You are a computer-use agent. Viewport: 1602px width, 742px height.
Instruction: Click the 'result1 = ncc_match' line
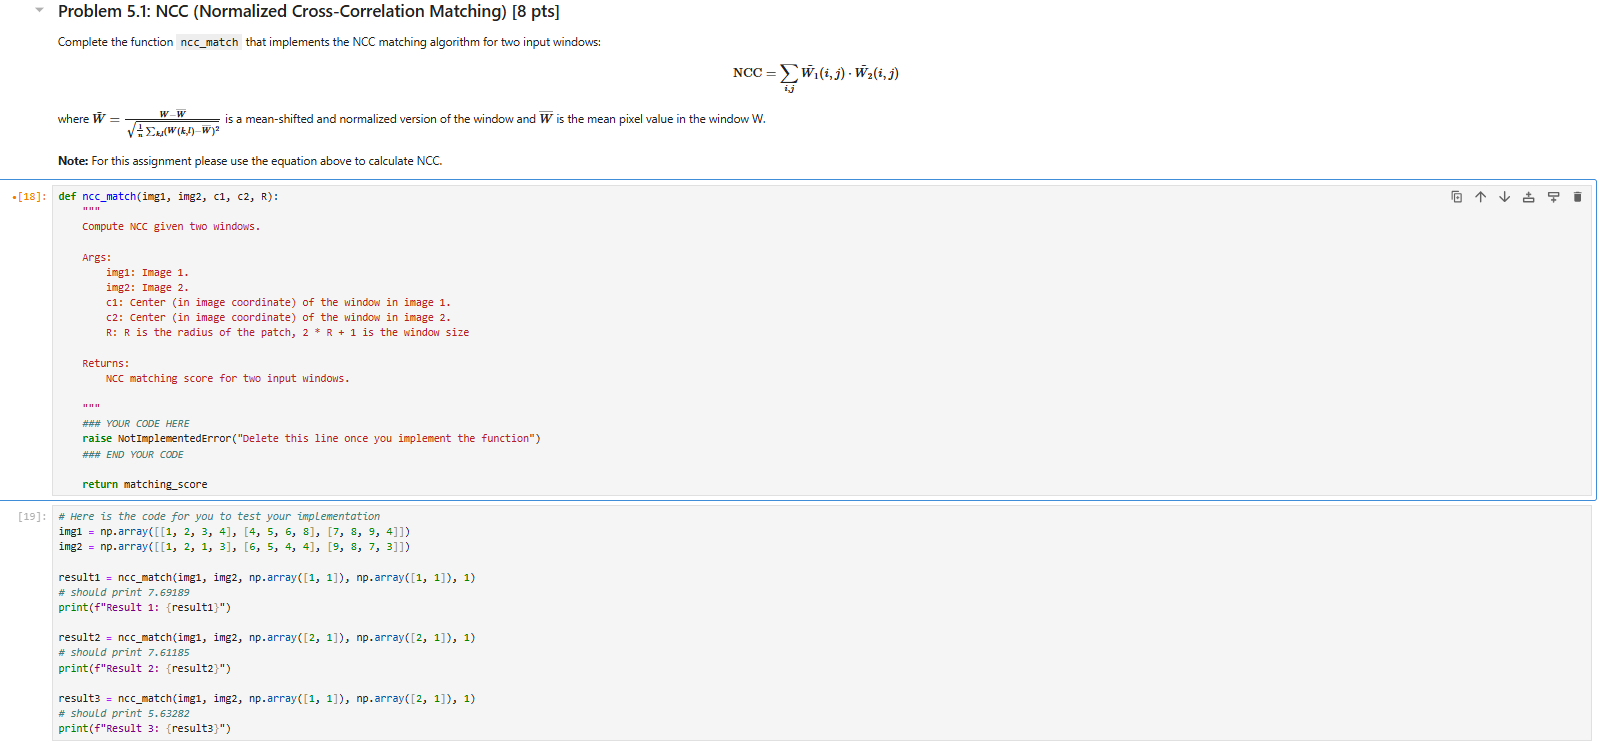pyautogui.click(x=267, y=578)
